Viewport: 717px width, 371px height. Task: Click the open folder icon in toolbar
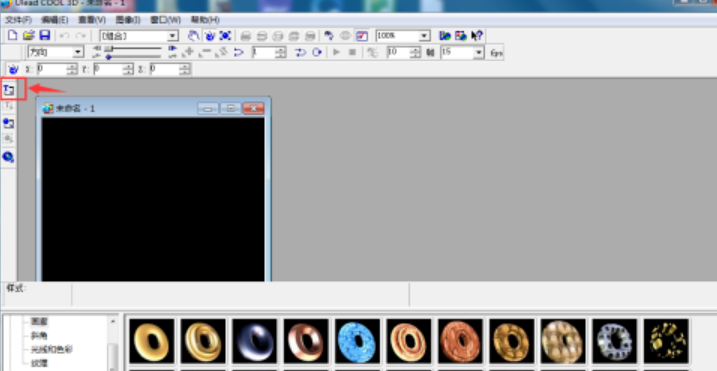tap(29, 36)
